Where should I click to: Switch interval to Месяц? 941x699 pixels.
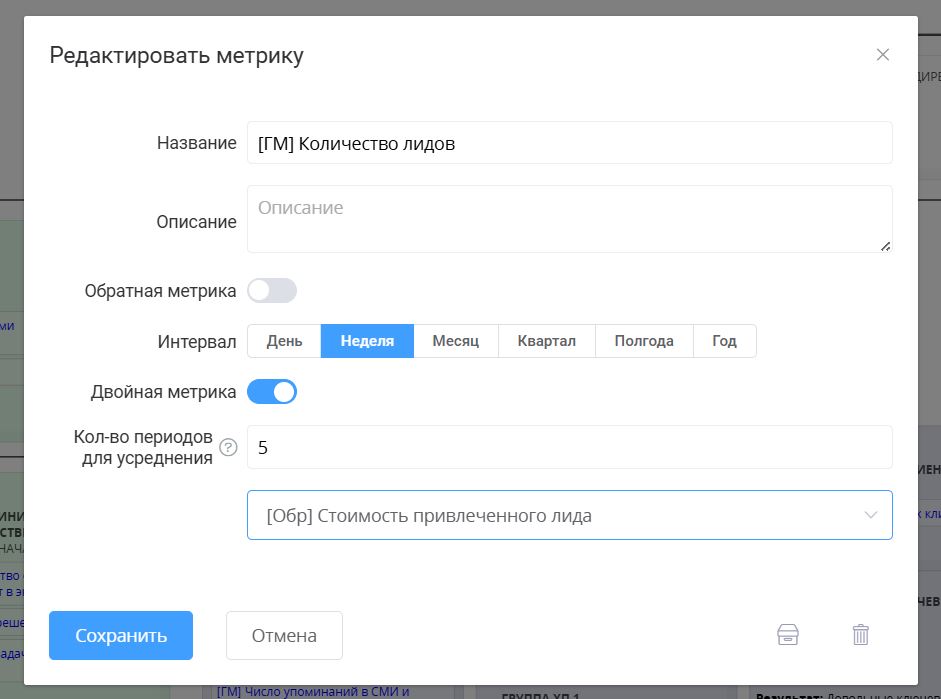point(456,340)
